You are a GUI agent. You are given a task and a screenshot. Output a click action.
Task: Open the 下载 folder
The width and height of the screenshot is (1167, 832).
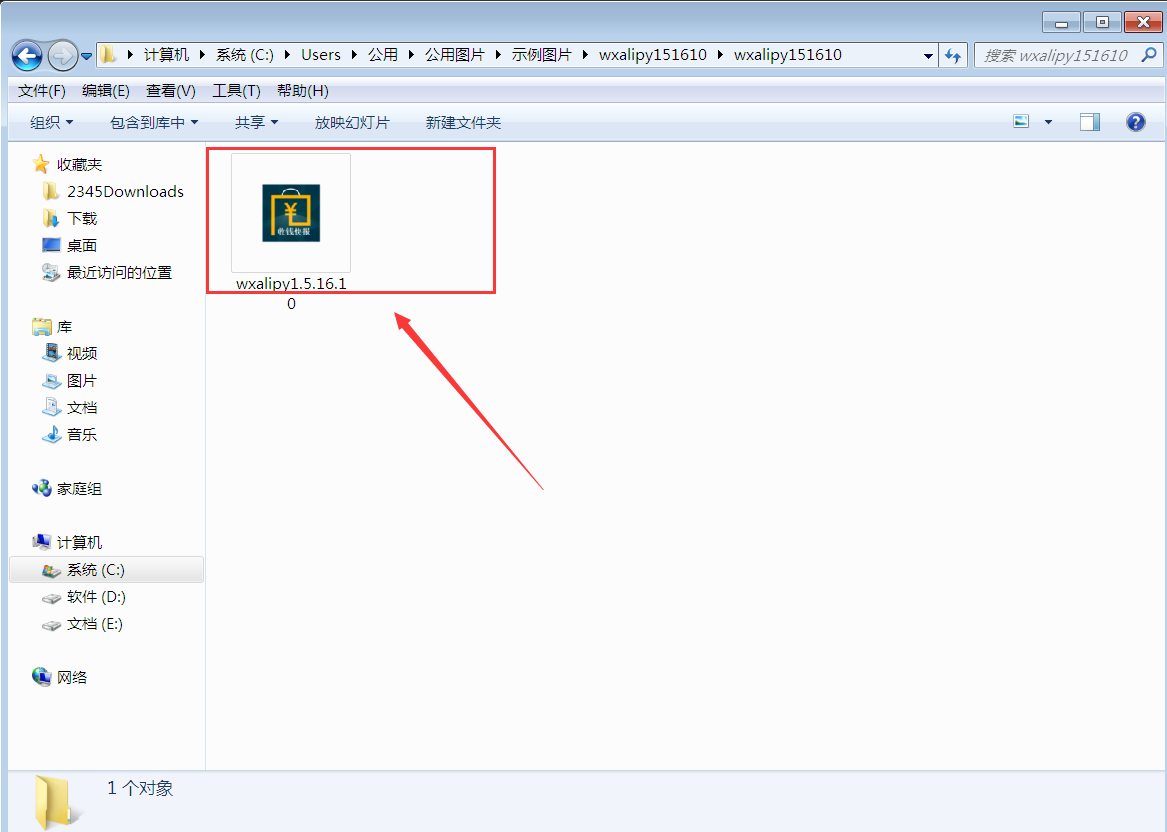82,218
